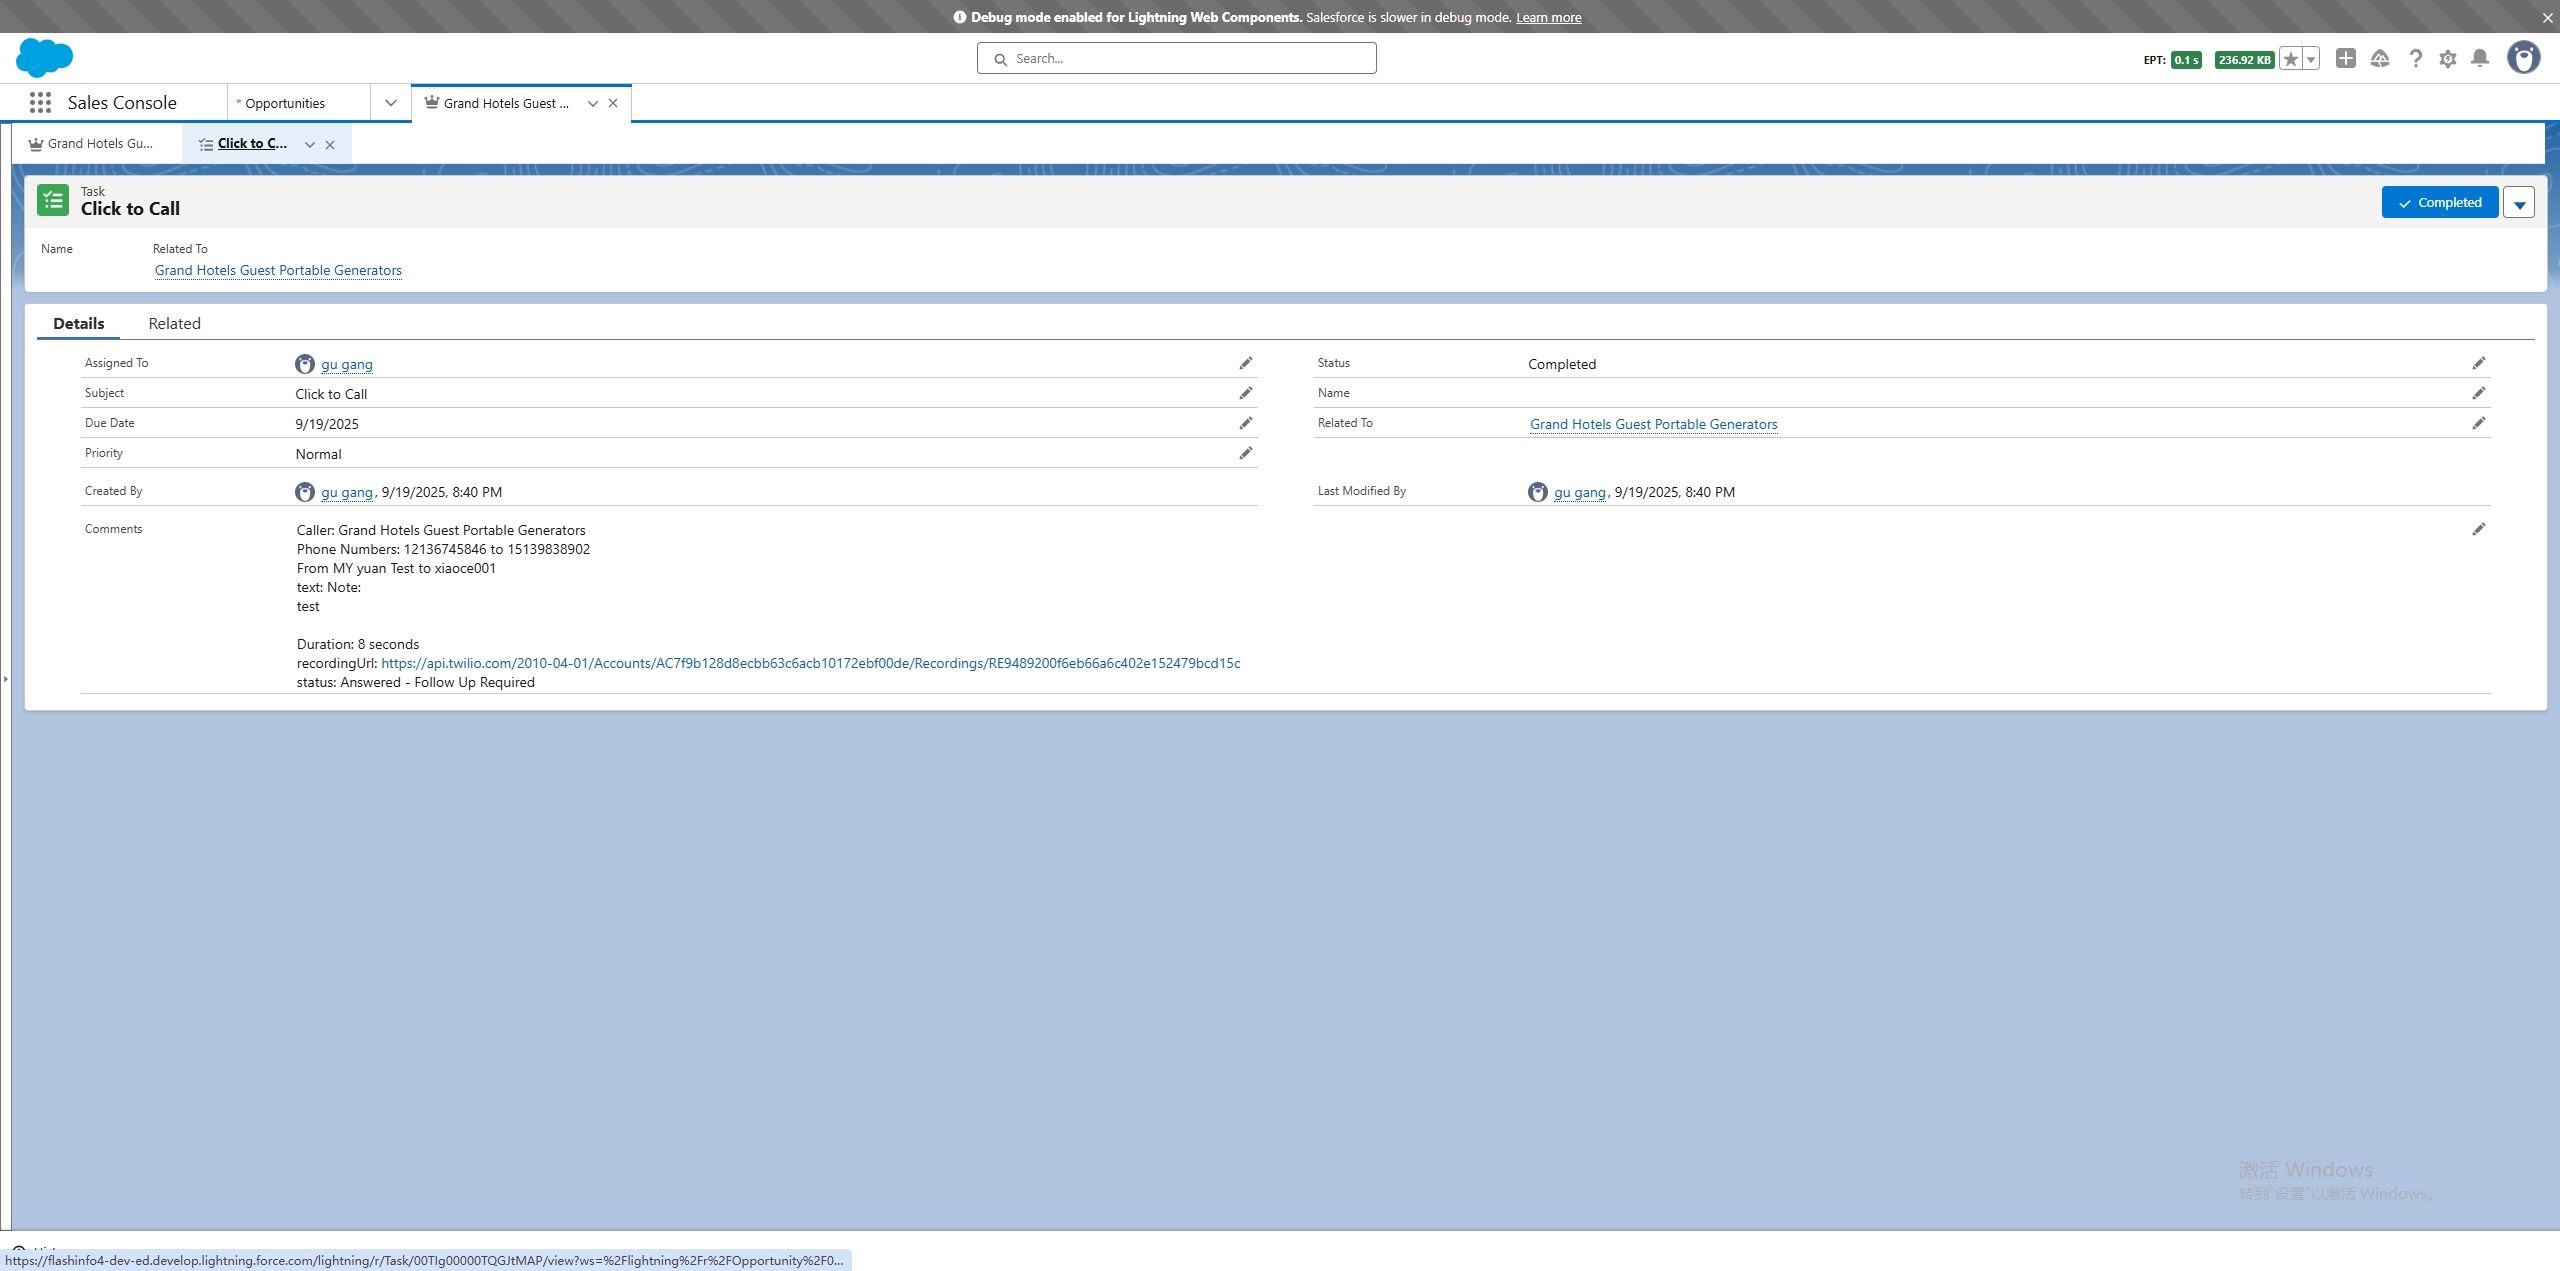Edit the Comments field pencil icon

tap(2478, 529)
